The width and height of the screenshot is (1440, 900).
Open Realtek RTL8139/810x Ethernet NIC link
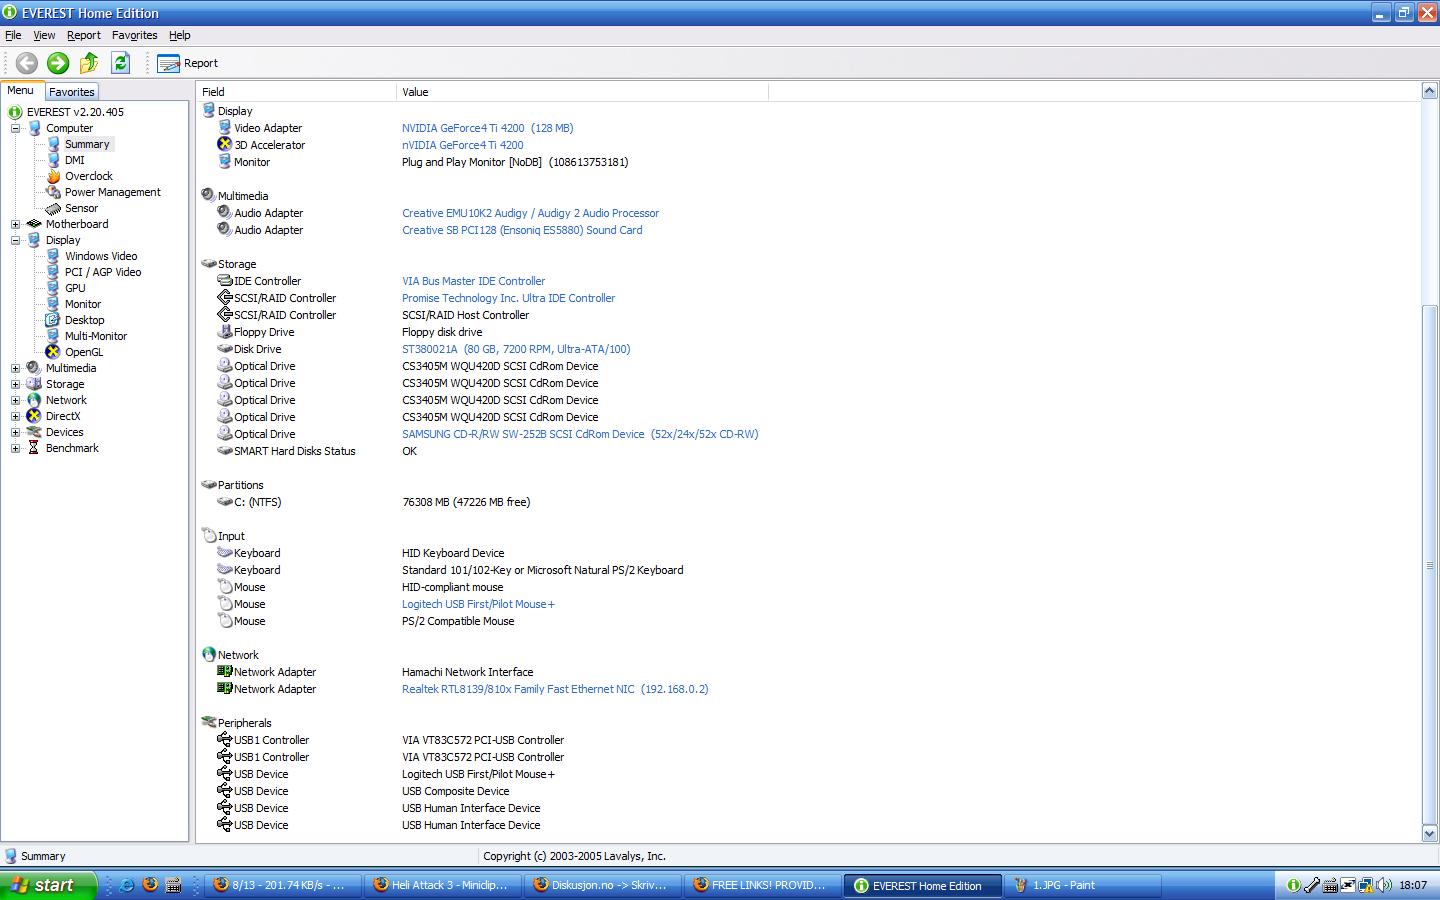(555, 689)
